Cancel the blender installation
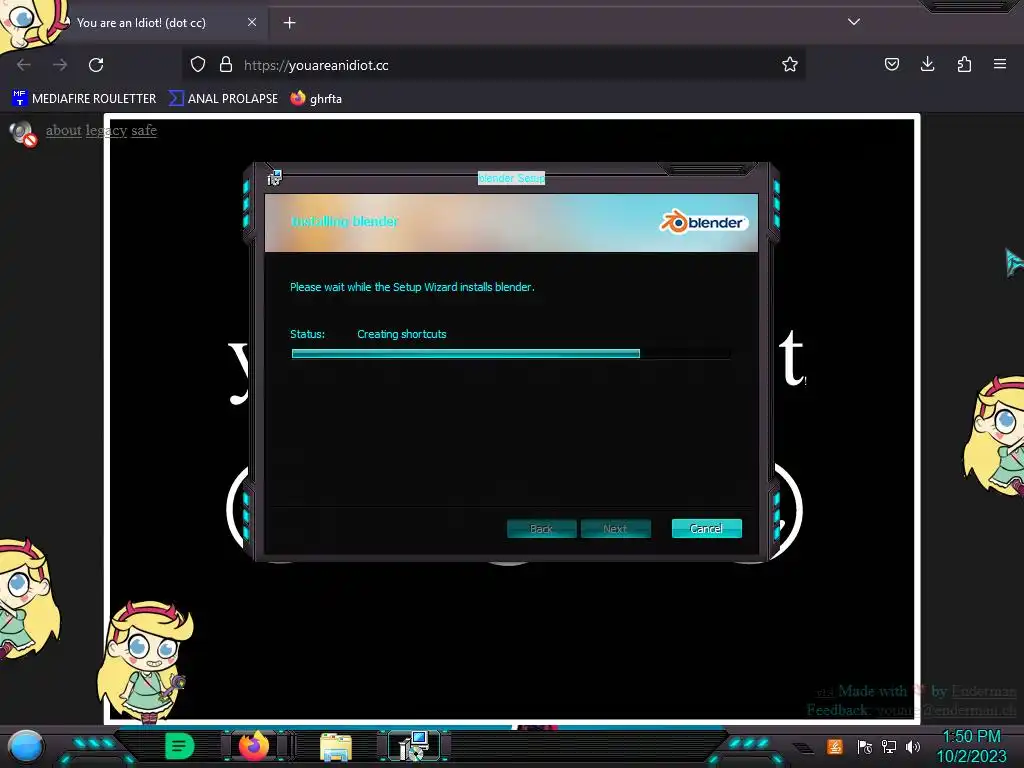 [x=707, y=528]
